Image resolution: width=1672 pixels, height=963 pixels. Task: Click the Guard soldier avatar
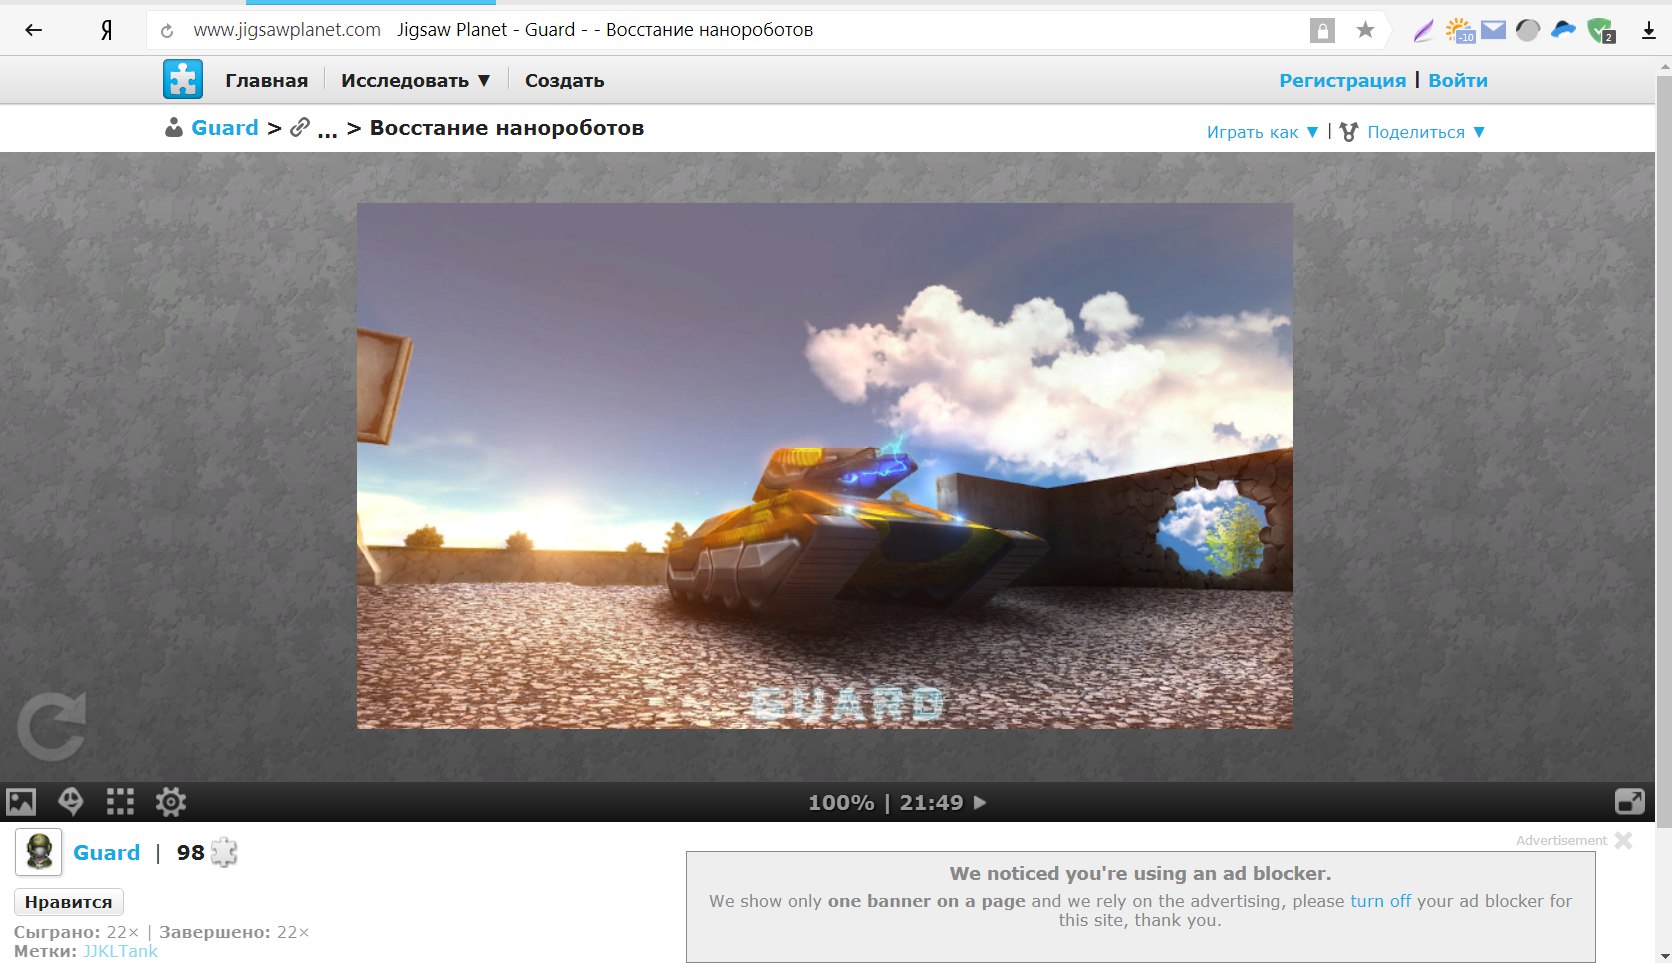[x=39, y=852]
